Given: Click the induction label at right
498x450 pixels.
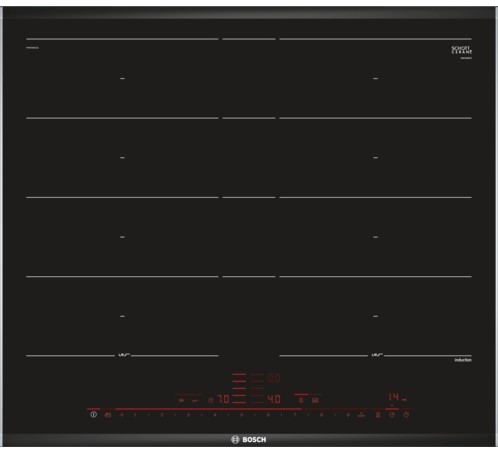Looking at the screenshot, I should pos(463,360).
